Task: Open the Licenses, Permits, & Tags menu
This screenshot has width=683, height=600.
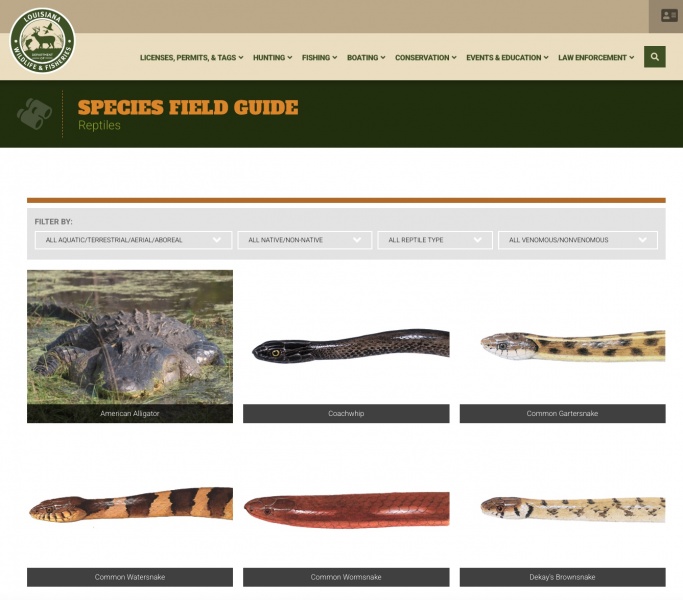Action: click(192, 58)
